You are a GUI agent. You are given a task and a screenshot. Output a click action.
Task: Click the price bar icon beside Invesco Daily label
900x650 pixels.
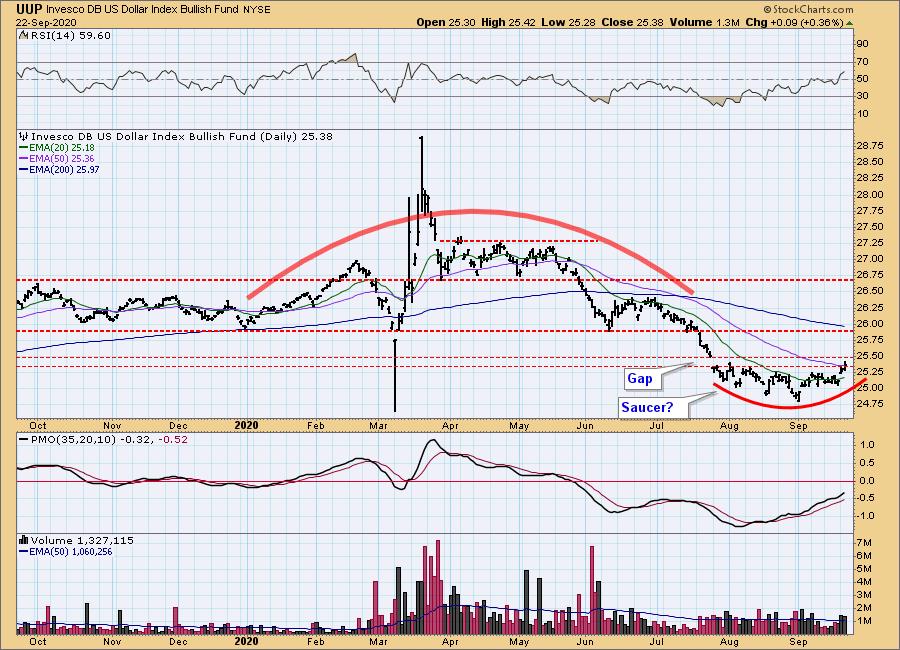tap(24, 137)
